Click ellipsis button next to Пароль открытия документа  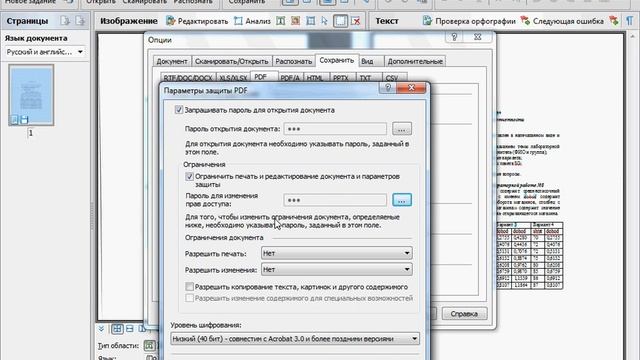tap(402, 129)
